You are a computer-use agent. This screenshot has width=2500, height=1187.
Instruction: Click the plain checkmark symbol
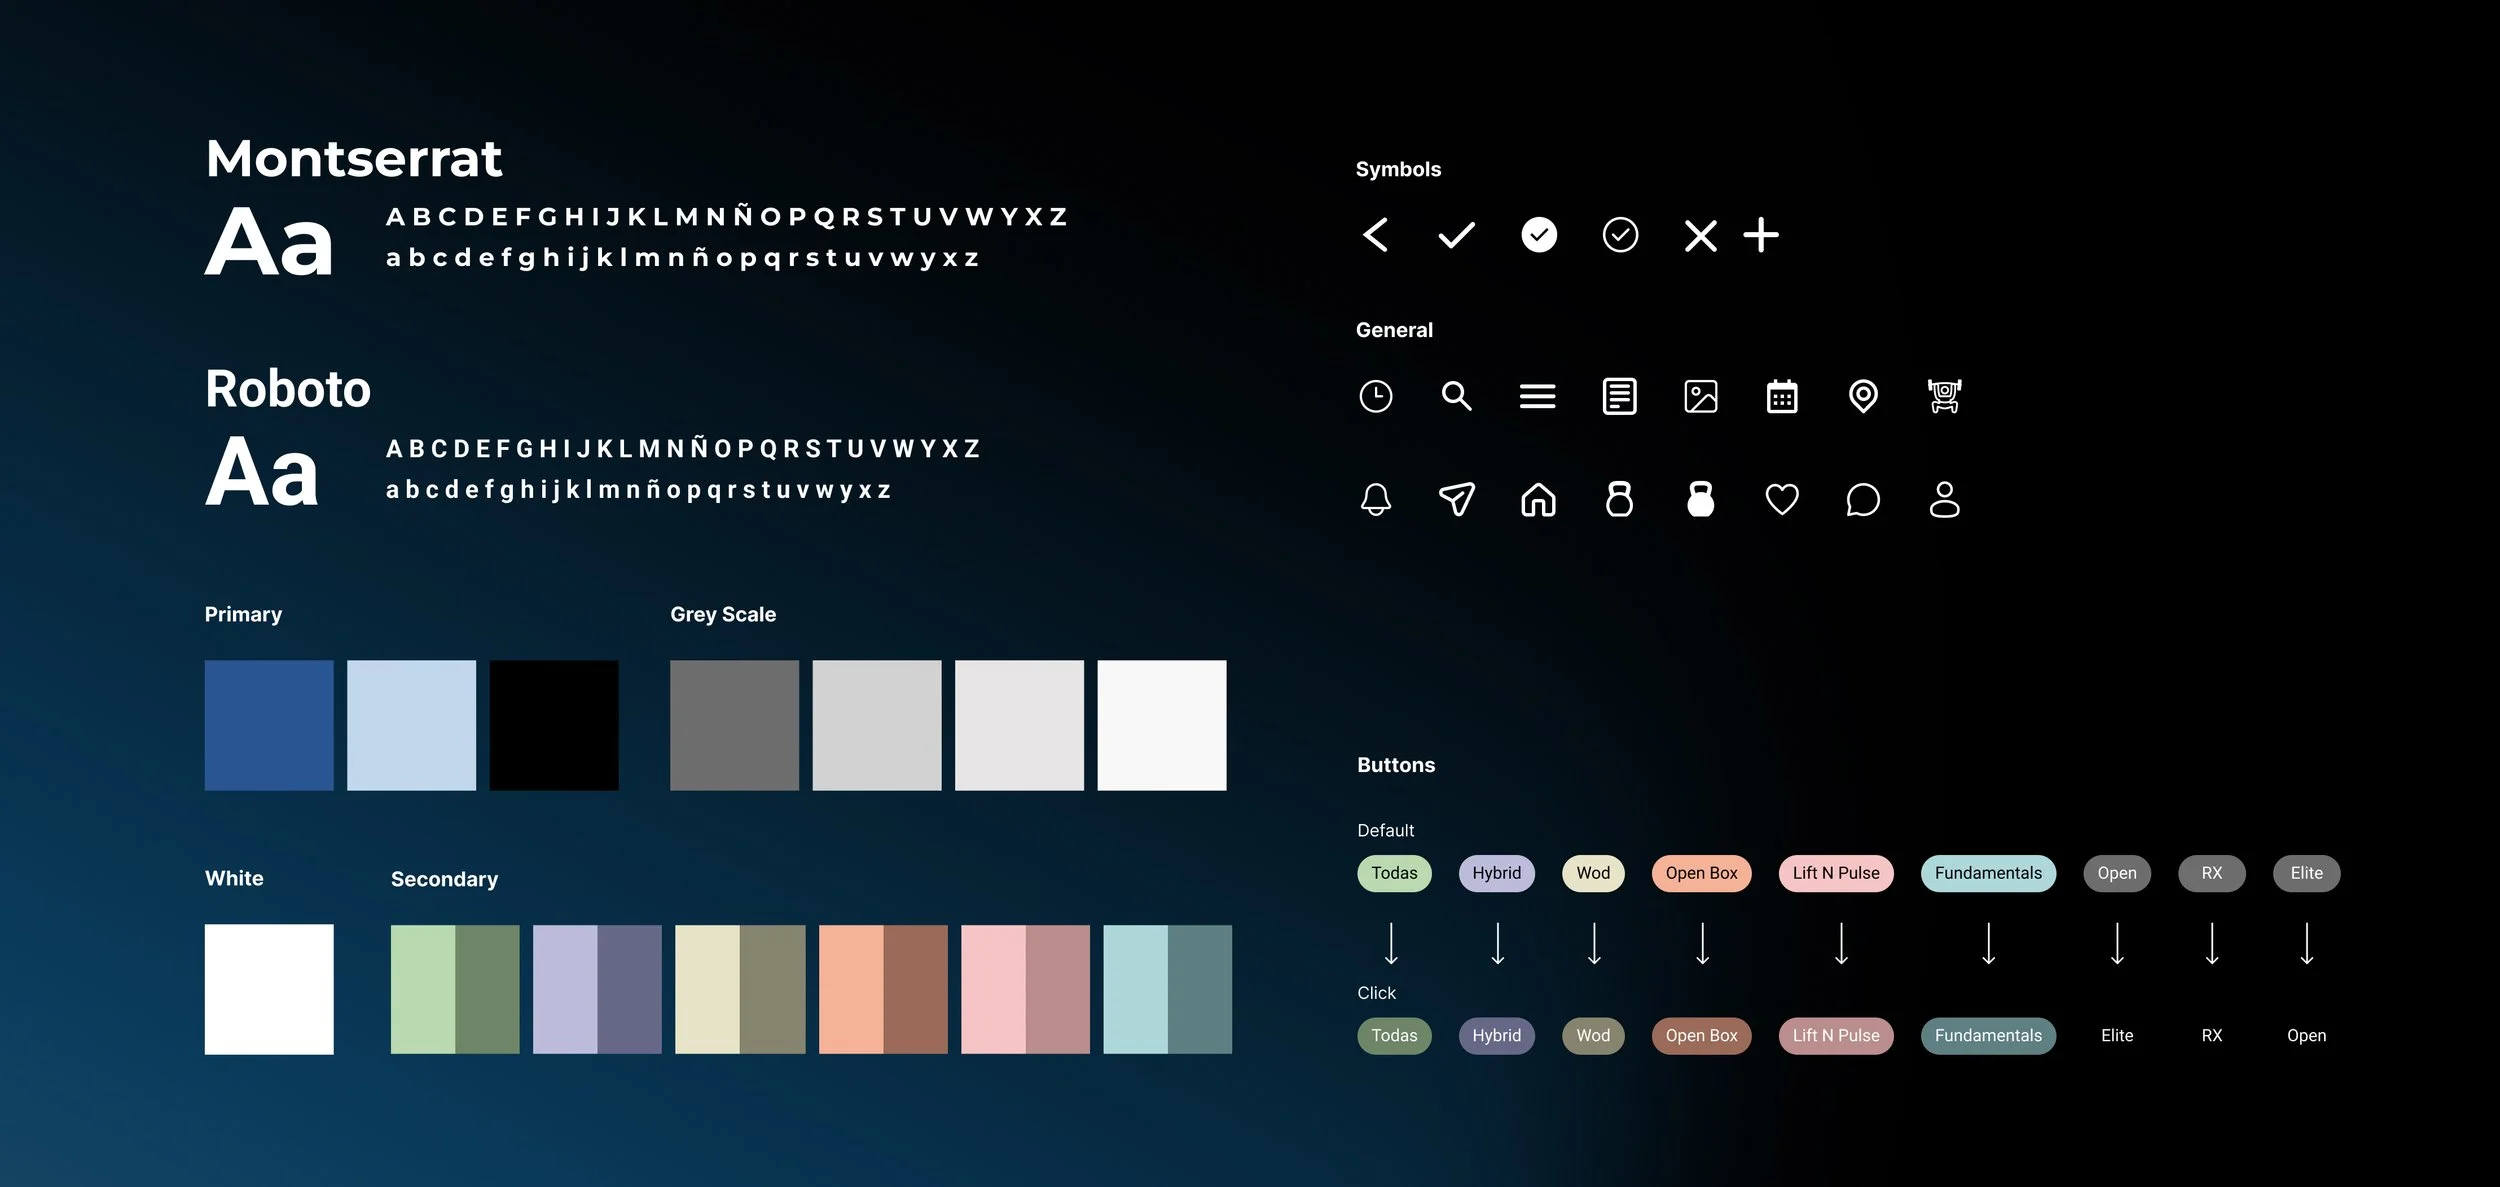click(x=1456, y=235)
